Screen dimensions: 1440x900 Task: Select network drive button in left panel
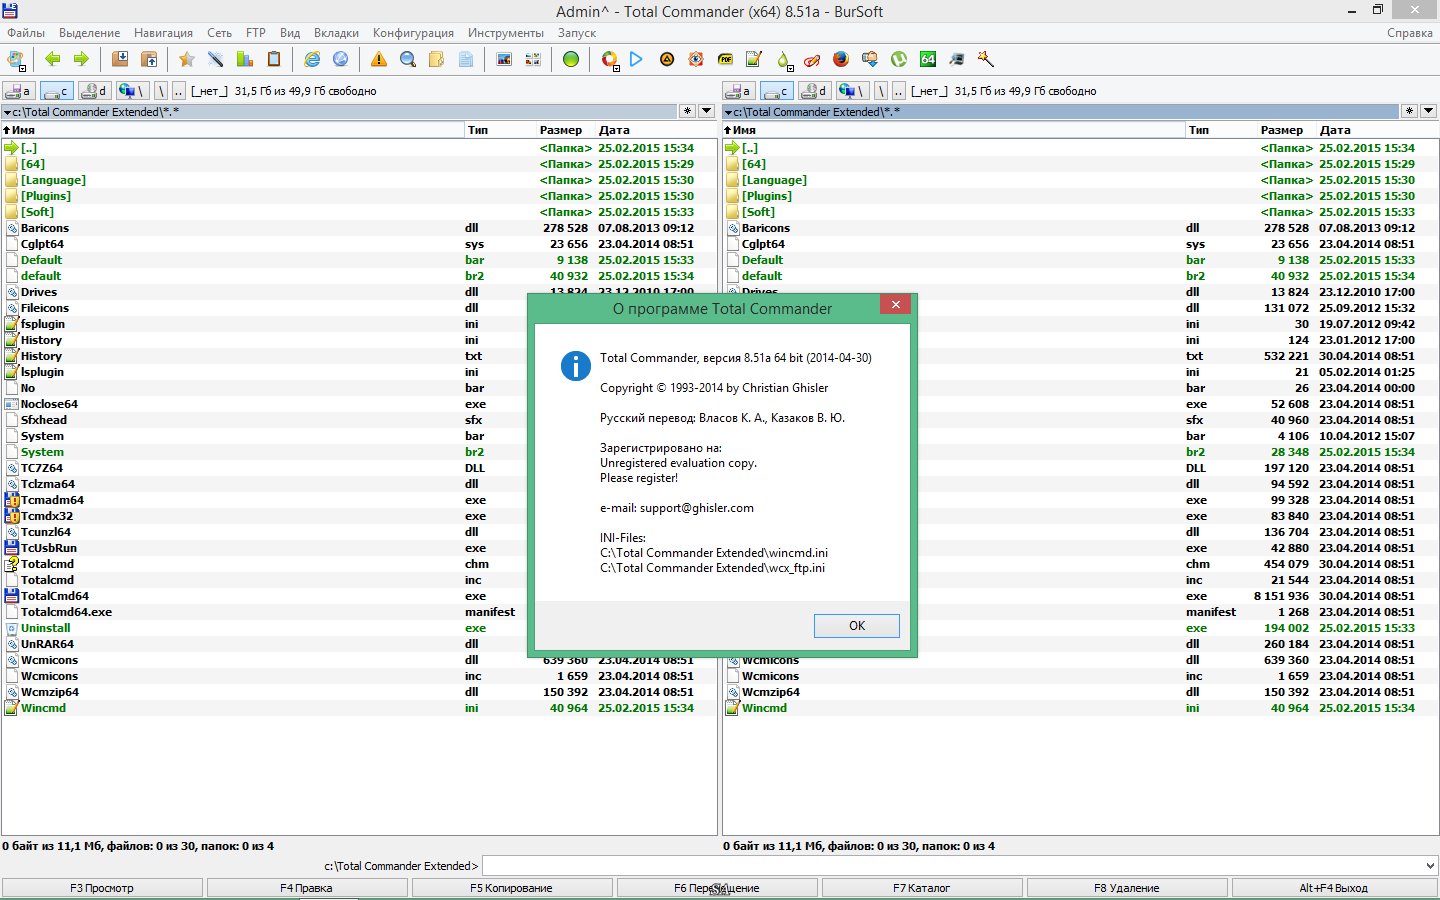coord(131,91)
